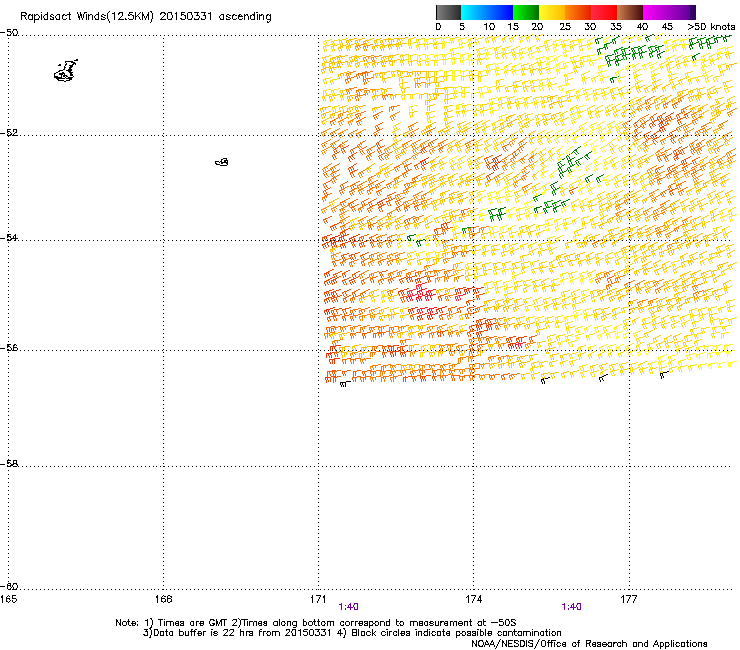Viewport: 740px width, 650px height.
Task: Click the '40' legend scale label
Action: pyautogui.click(x=642, y=27)
